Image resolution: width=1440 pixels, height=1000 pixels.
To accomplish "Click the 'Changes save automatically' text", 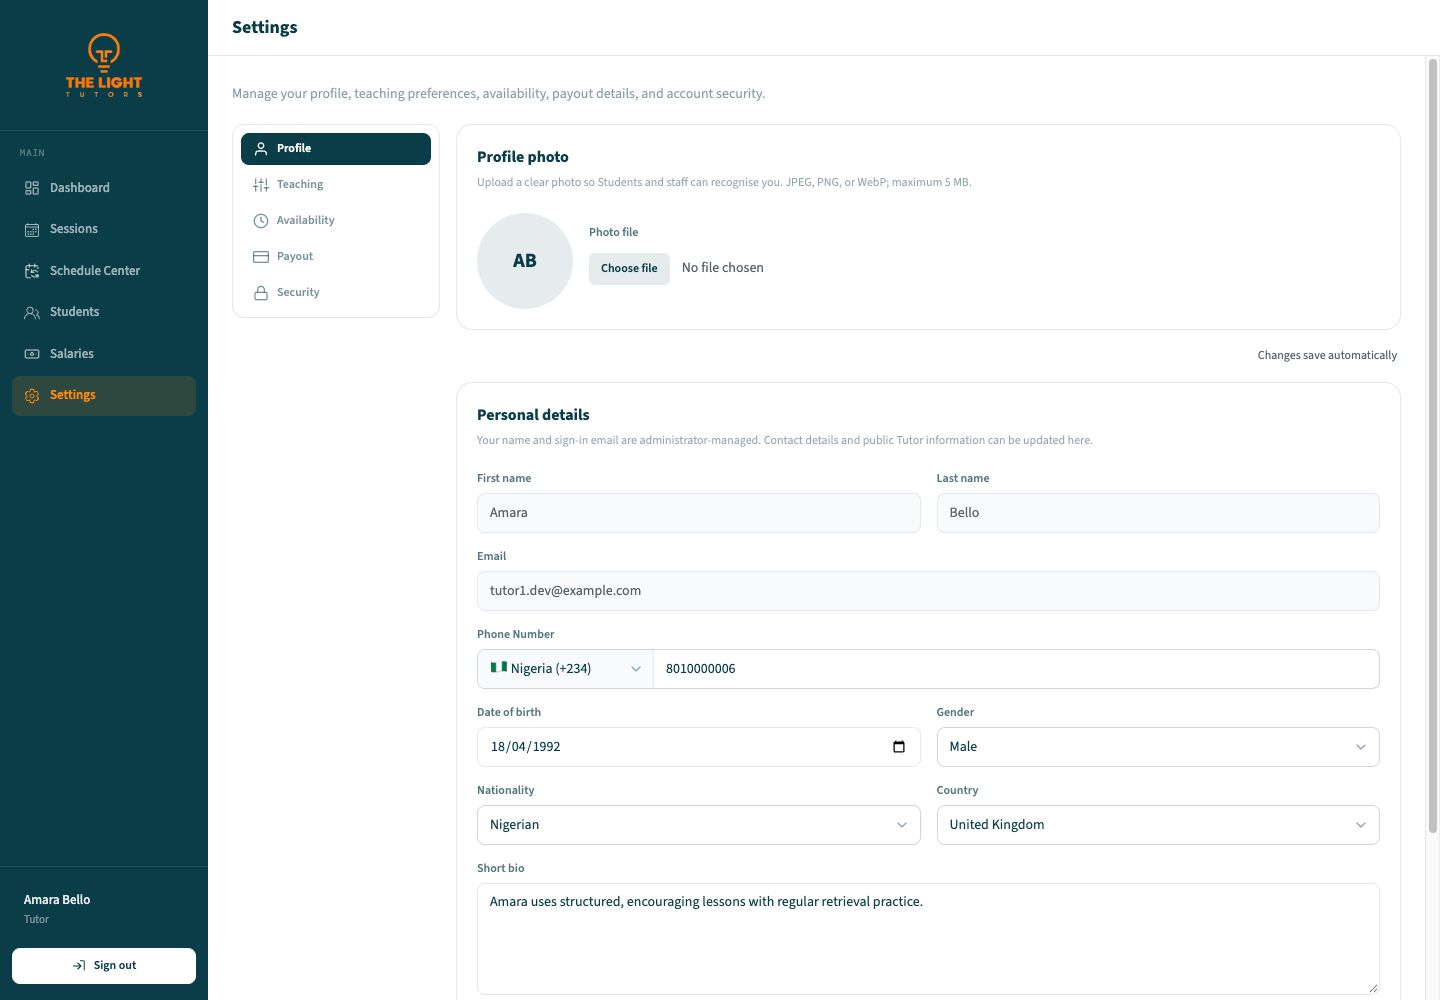I will [x=1327, y=355].
